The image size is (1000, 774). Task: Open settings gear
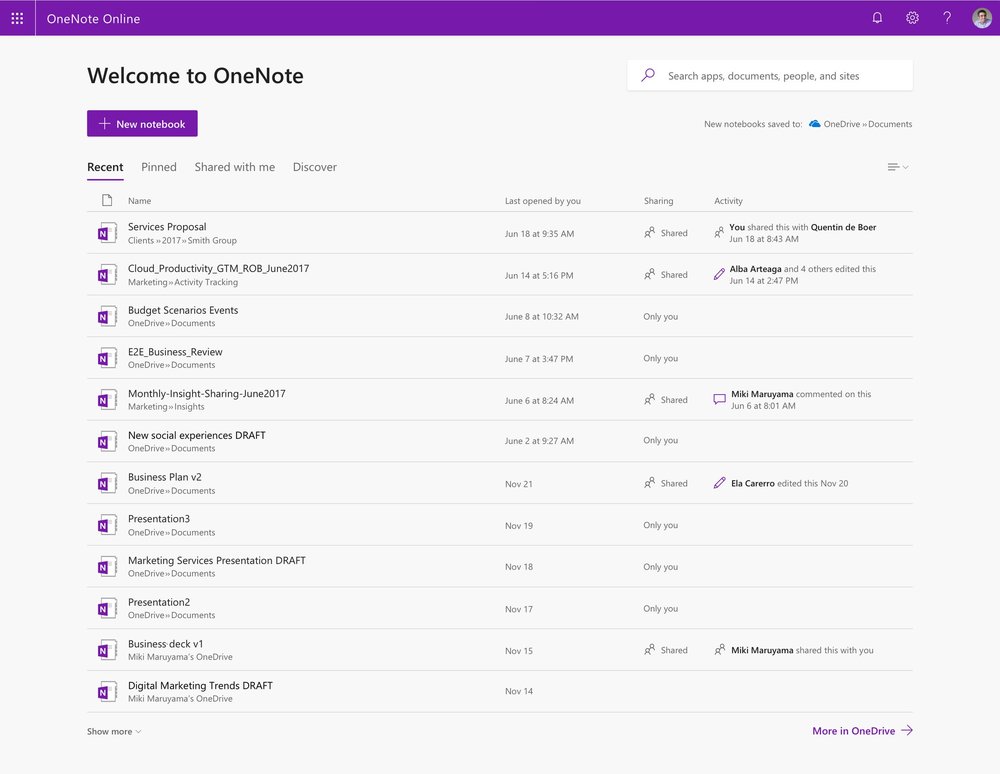pos(912,18)
